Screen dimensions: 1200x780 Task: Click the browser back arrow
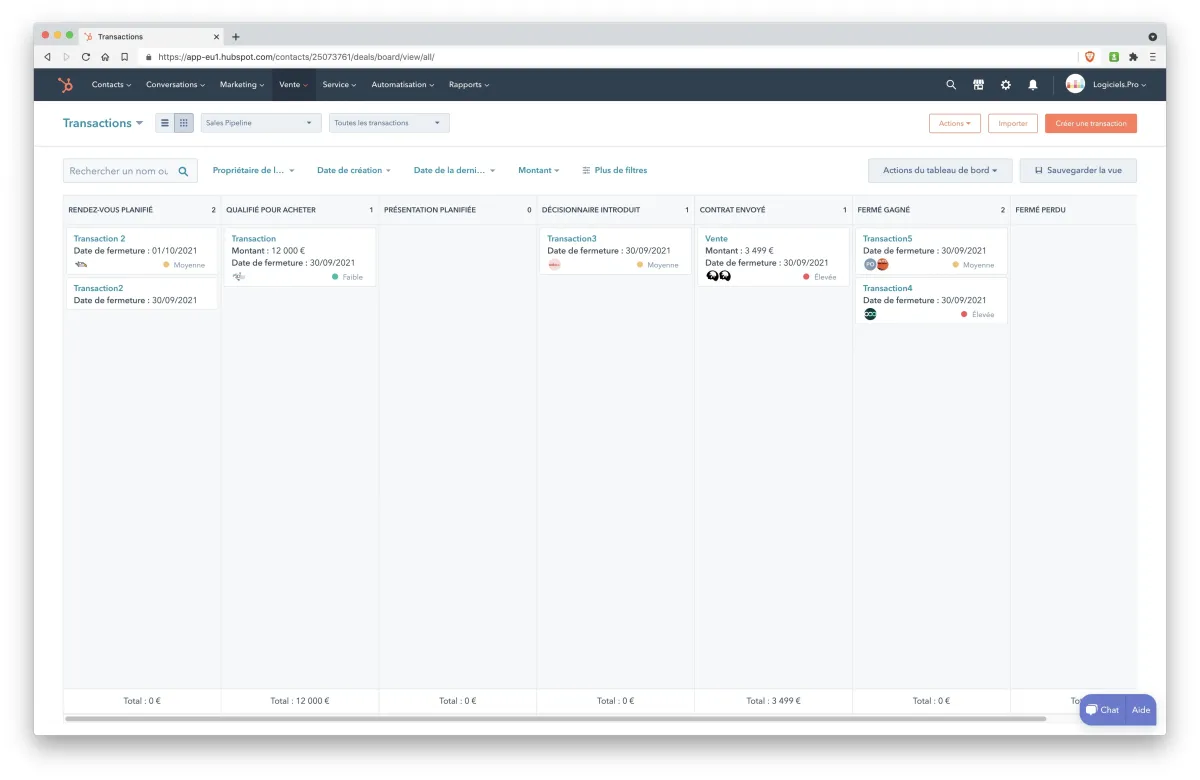48,57
